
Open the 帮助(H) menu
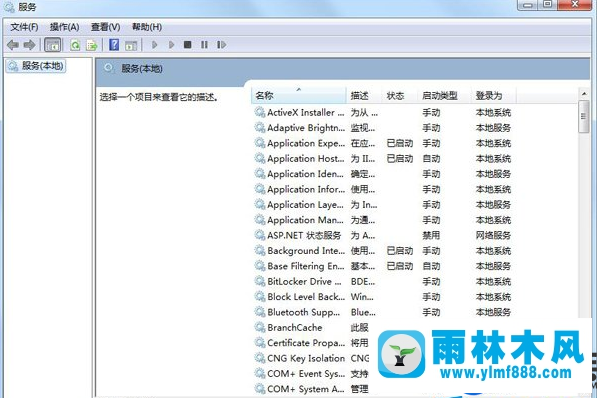147,27
